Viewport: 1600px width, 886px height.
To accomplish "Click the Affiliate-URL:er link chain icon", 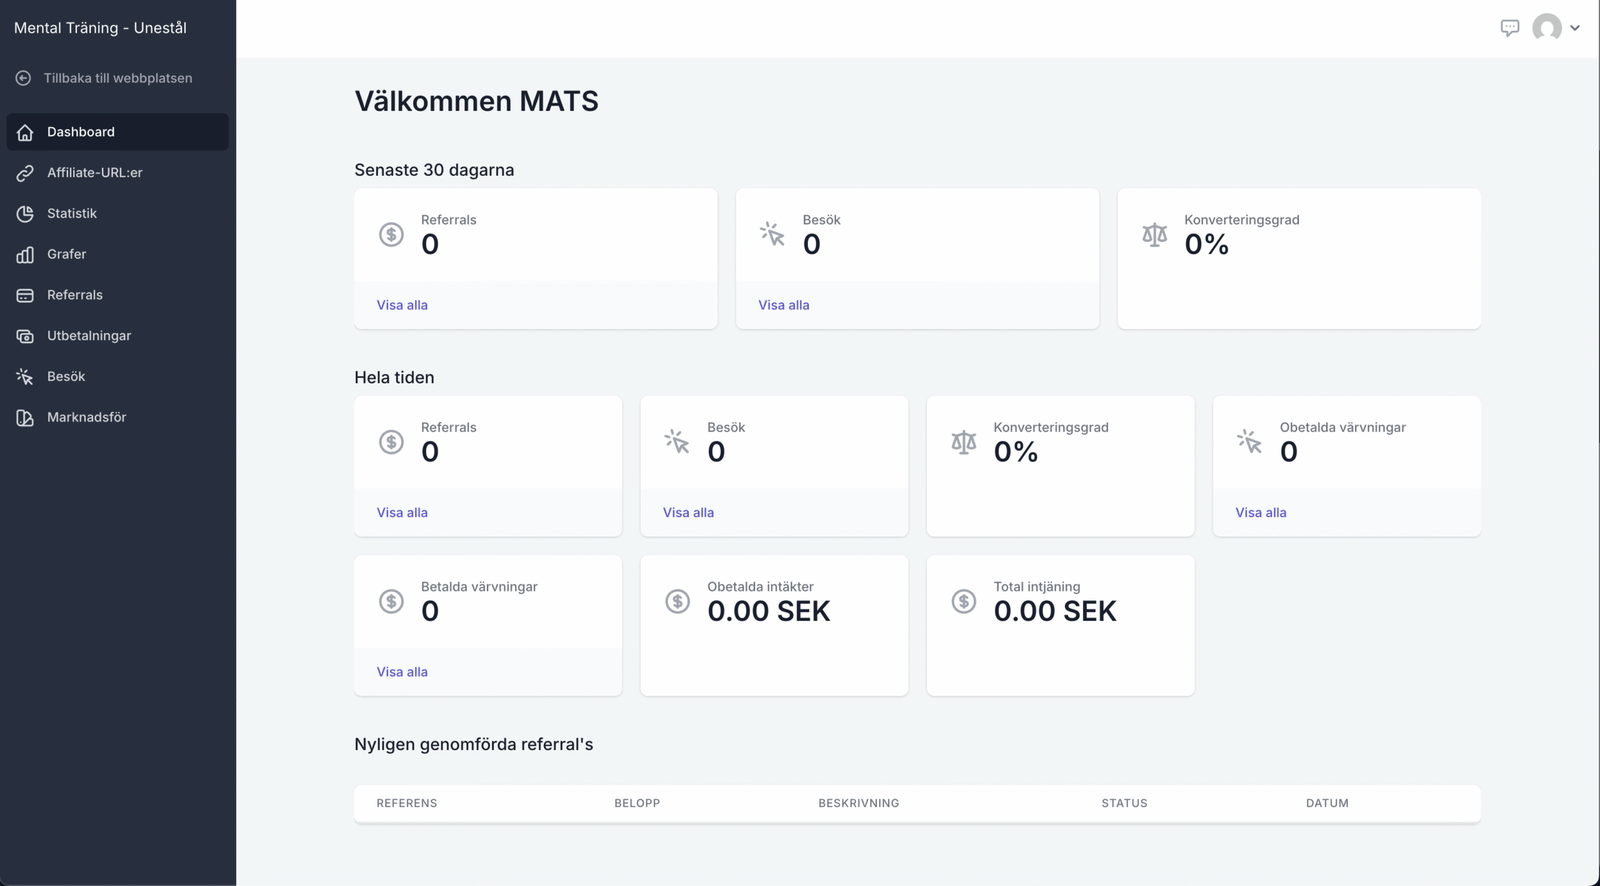I will 25,173.
